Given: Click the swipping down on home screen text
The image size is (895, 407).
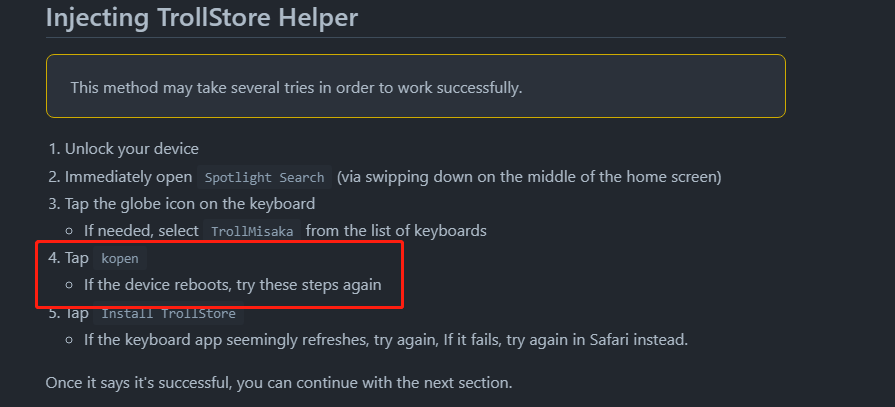Looking at the screenshot, I should click(529, 177).
